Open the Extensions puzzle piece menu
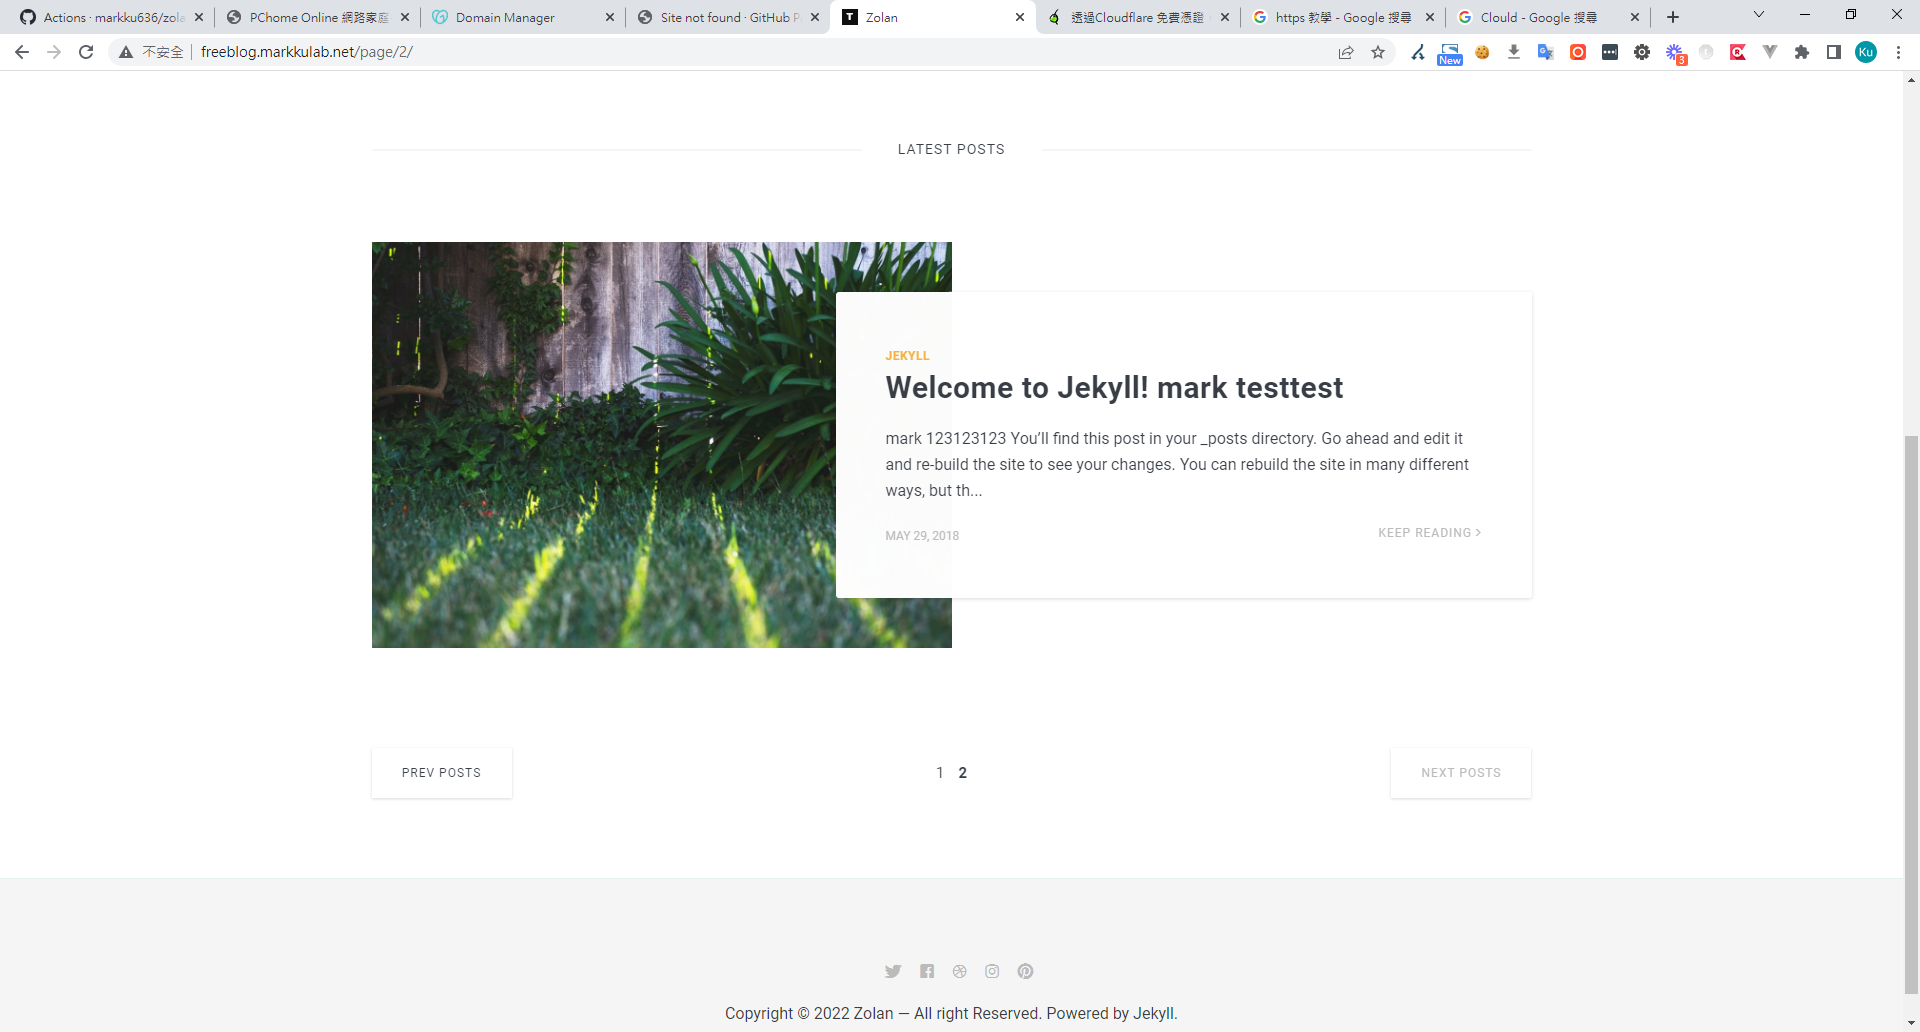The image size is (1920, 1032). tap(1802, 52)
